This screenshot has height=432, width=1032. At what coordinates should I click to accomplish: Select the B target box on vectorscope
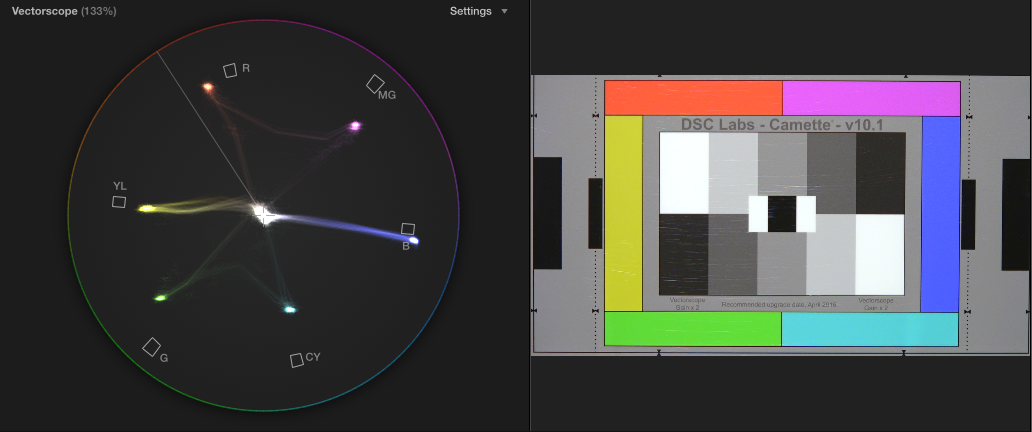click(x=408, y=229)
